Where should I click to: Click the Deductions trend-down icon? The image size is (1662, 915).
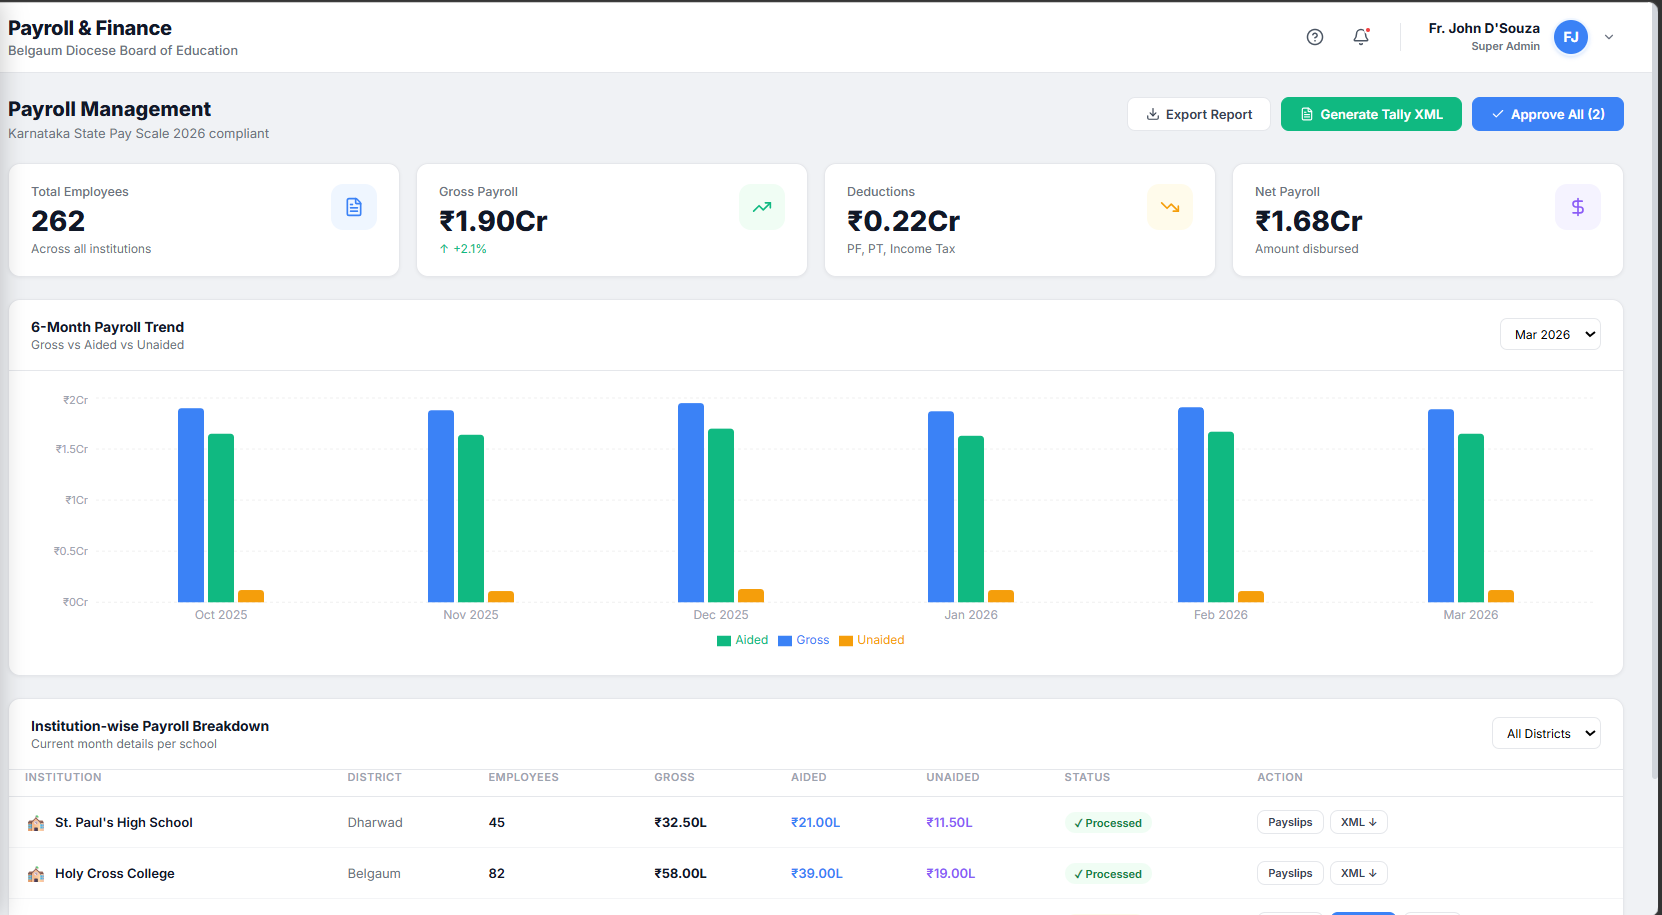[x=1170, y=207]
